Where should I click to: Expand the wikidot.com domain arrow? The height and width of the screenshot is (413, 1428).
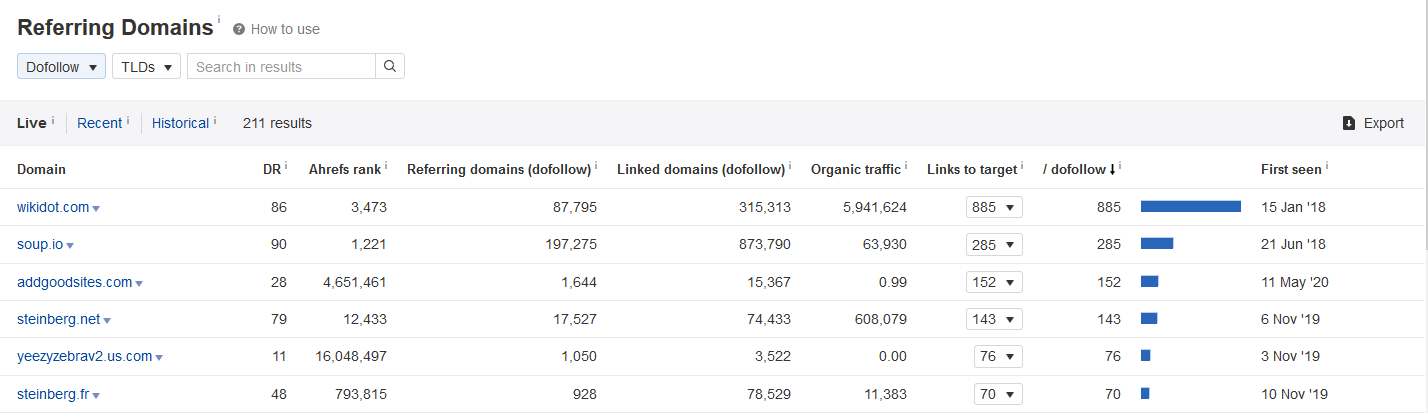point(97,209)
